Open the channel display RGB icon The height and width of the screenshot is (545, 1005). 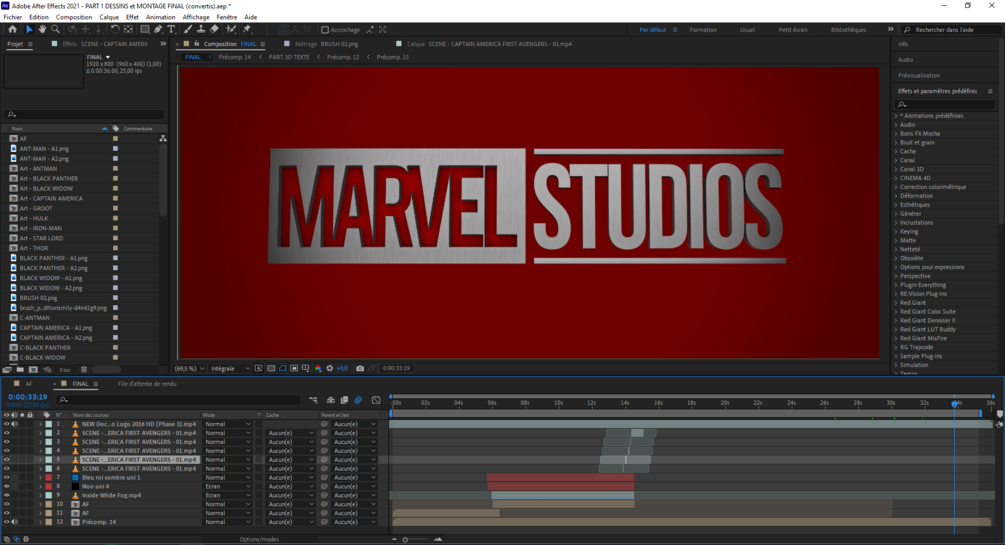318,369
